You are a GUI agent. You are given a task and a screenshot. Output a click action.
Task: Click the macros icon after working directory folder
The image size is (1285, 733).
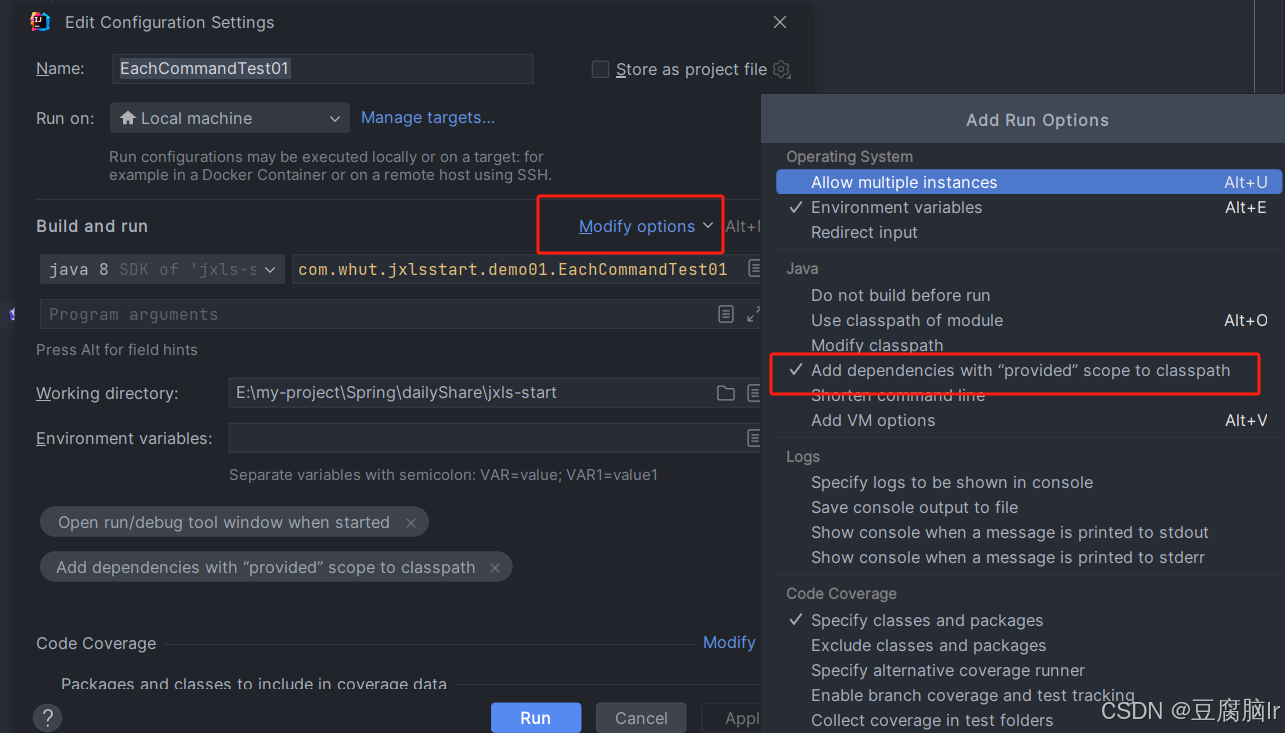pos(754,393)
